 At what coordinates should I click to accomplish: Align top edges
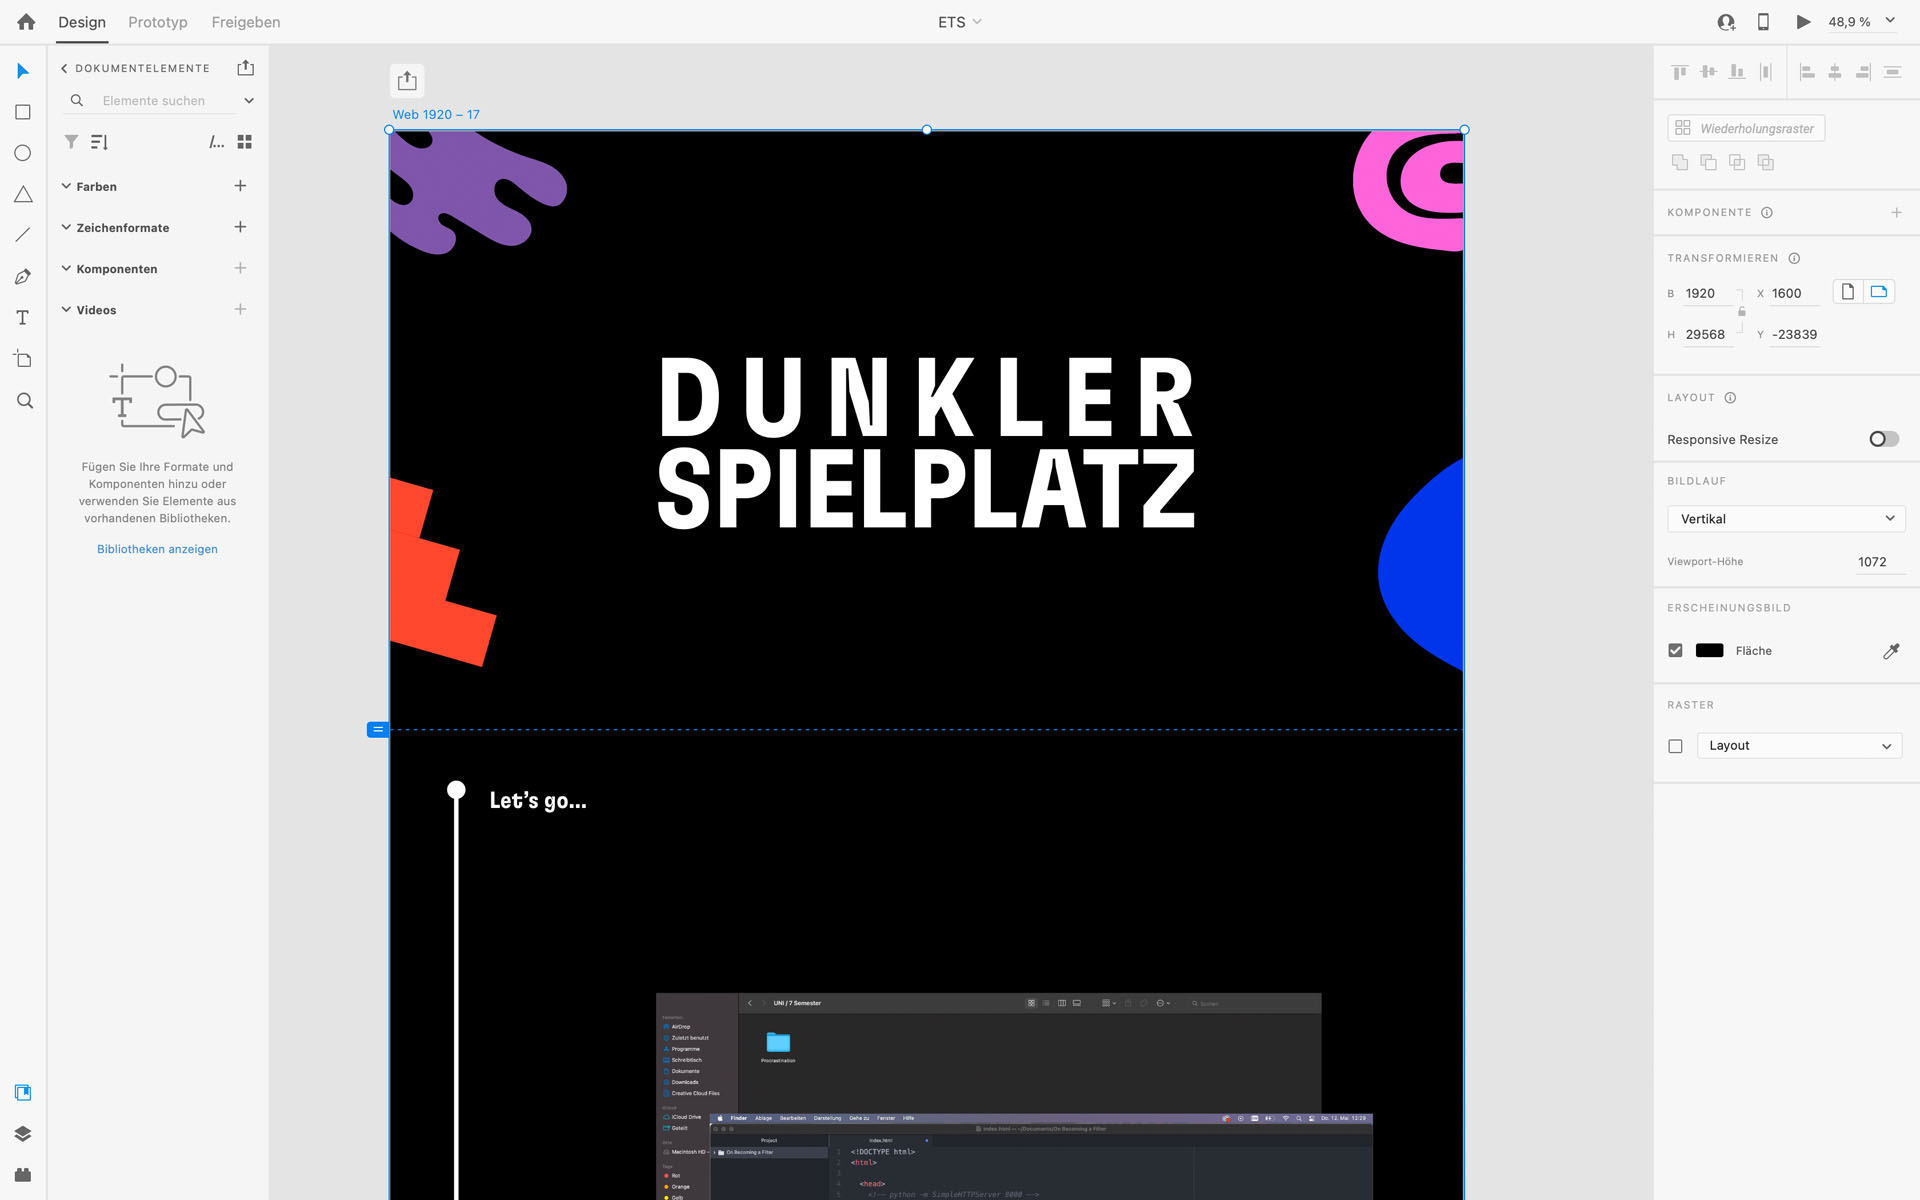tap(1680, 72)
